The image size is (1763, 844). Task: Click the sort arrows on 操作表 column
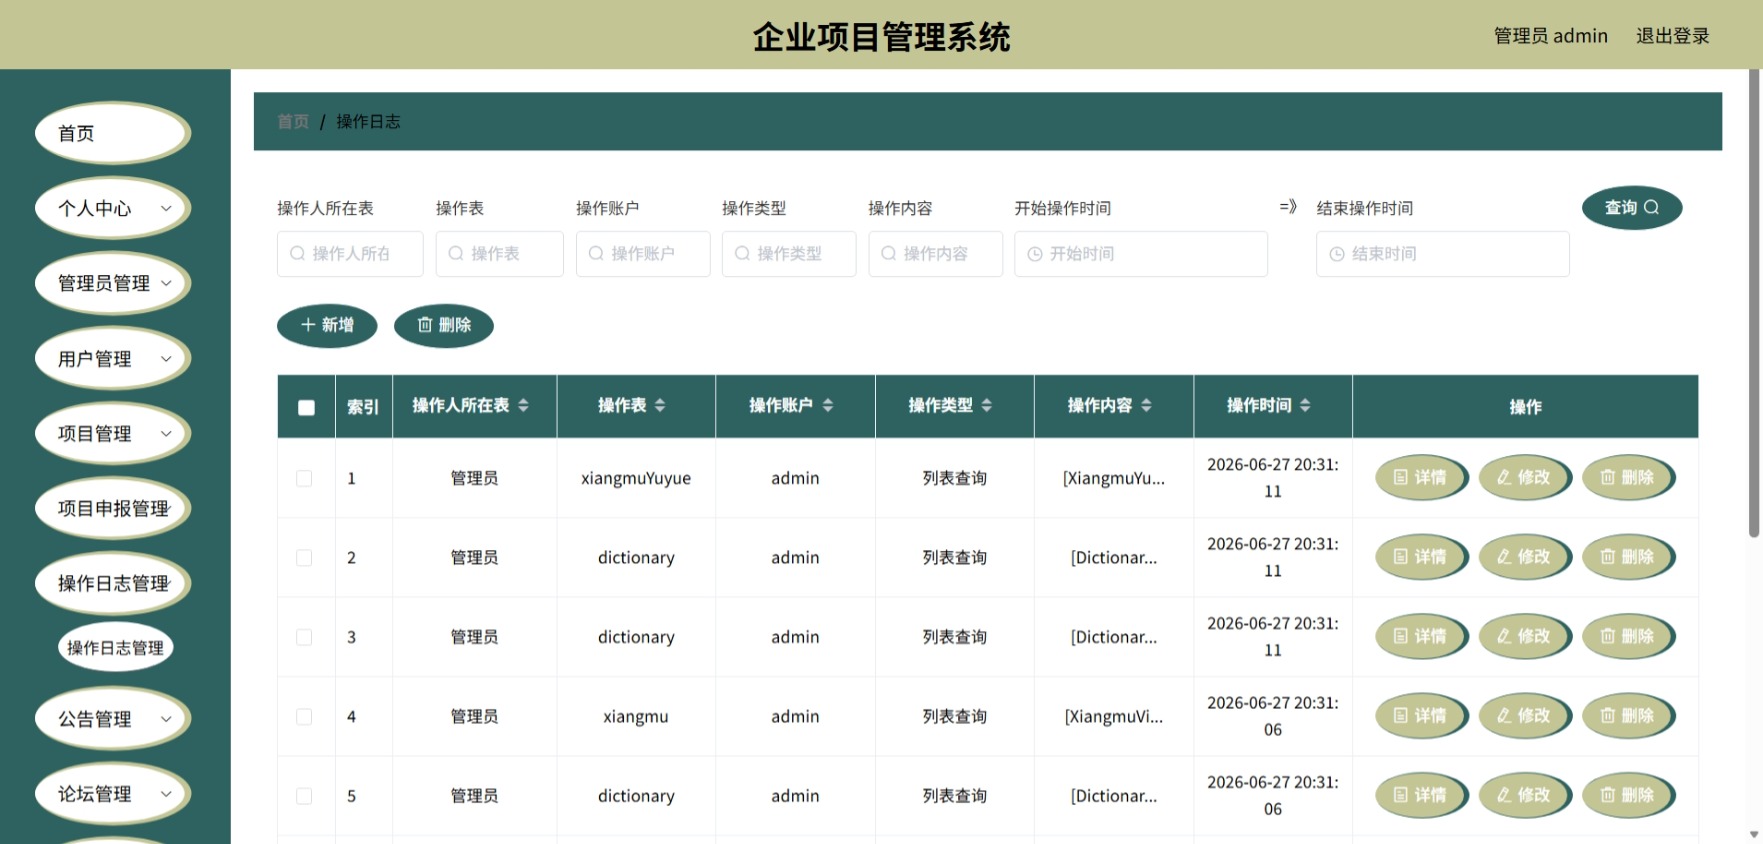tap(660, 405)
